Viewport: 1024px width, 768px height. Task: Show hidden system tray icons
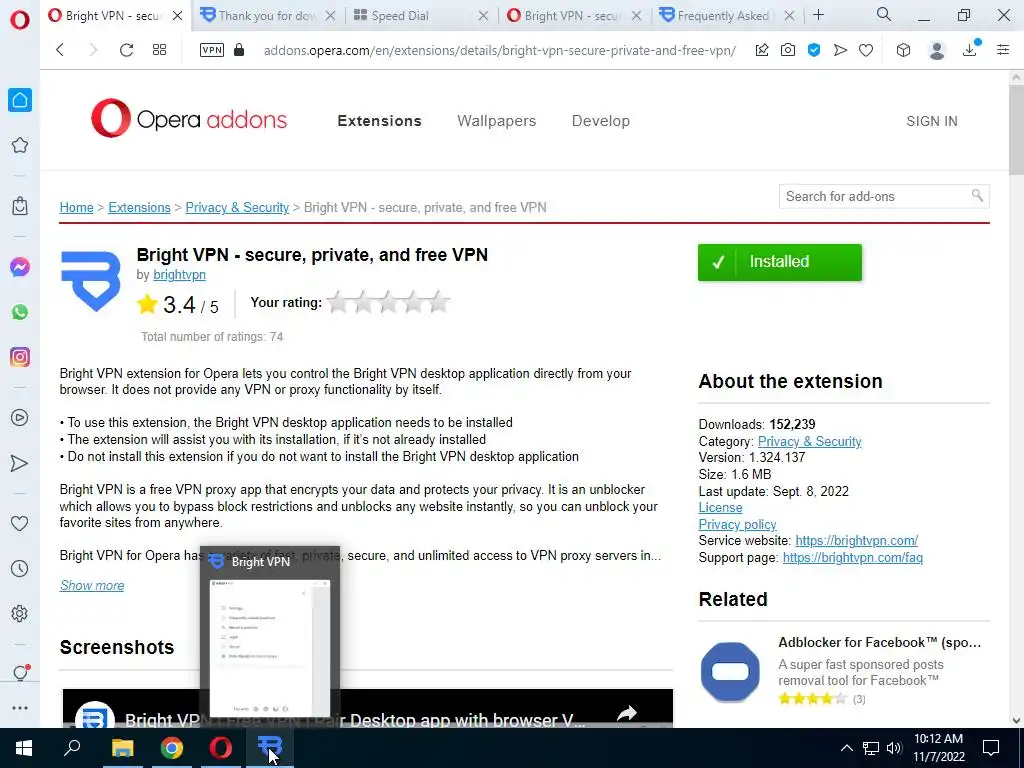pos(846,748)
